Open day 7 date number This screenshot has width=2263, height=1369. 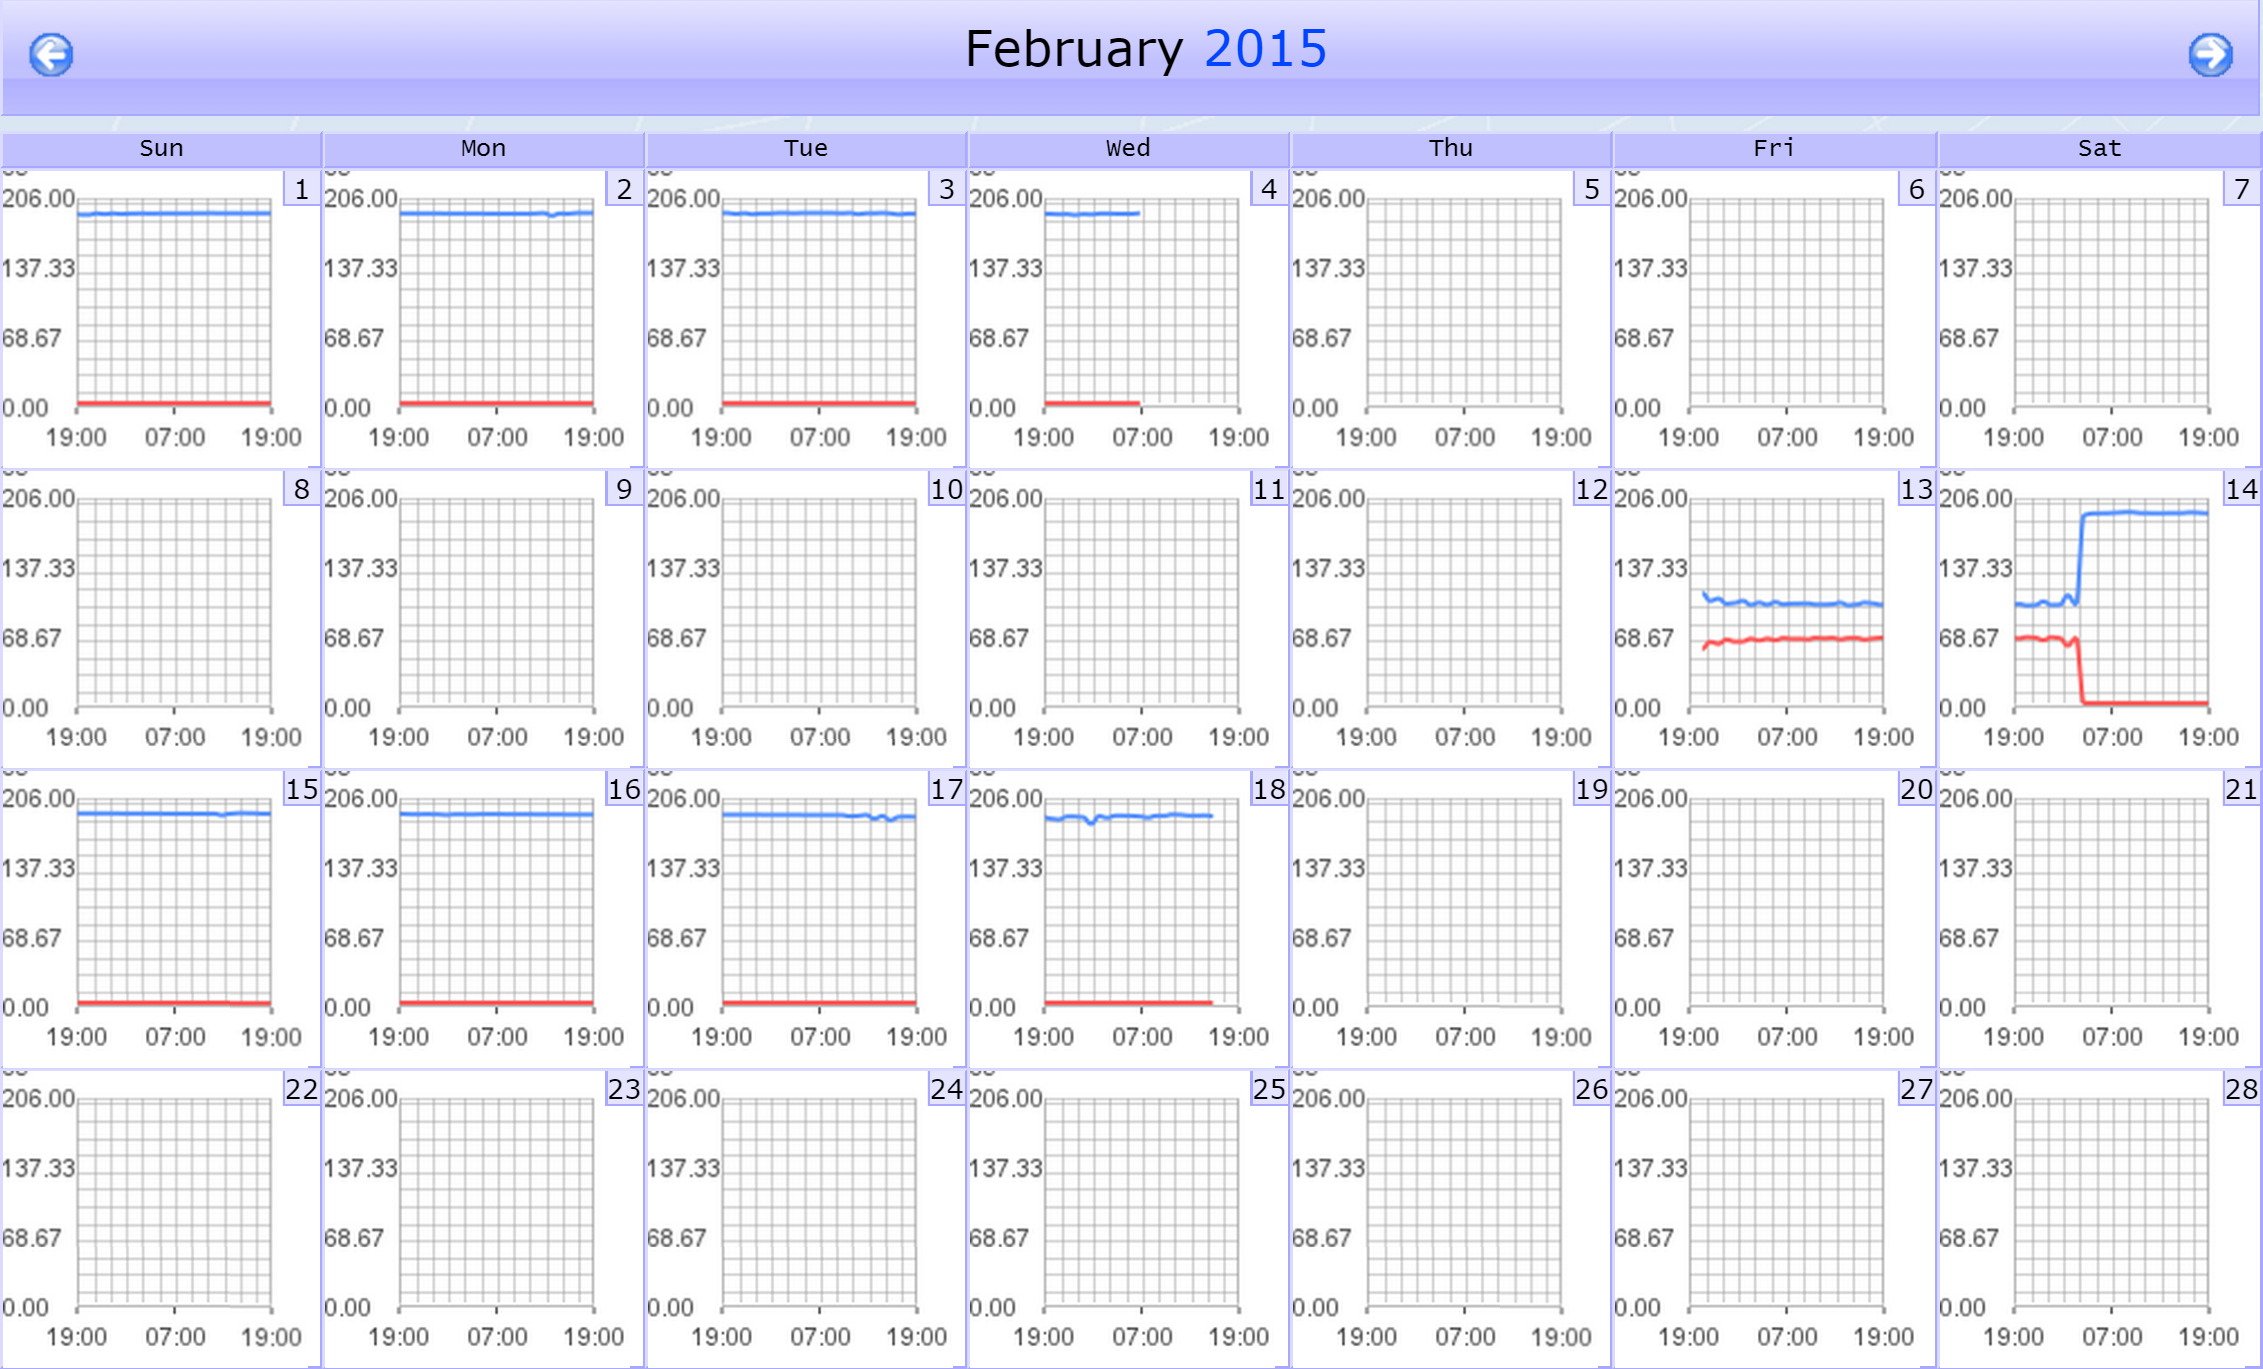coord(2241,189)
